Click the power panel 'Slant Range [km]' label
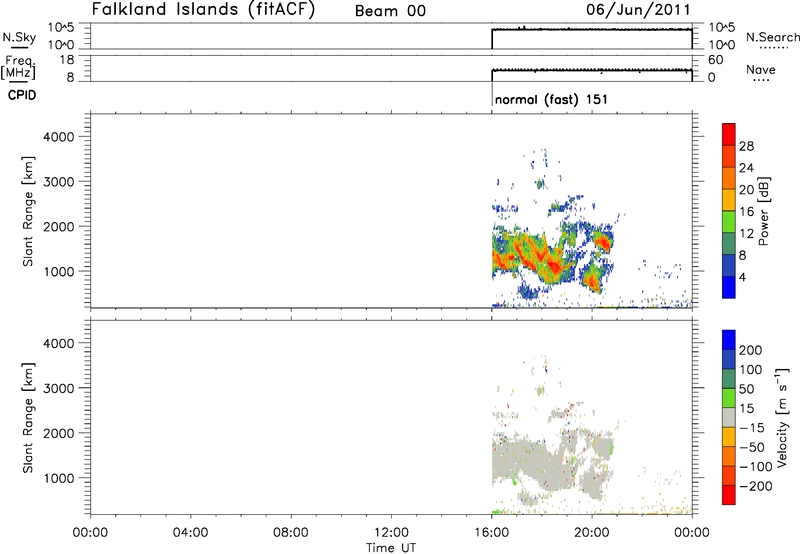 pos(28,211)
